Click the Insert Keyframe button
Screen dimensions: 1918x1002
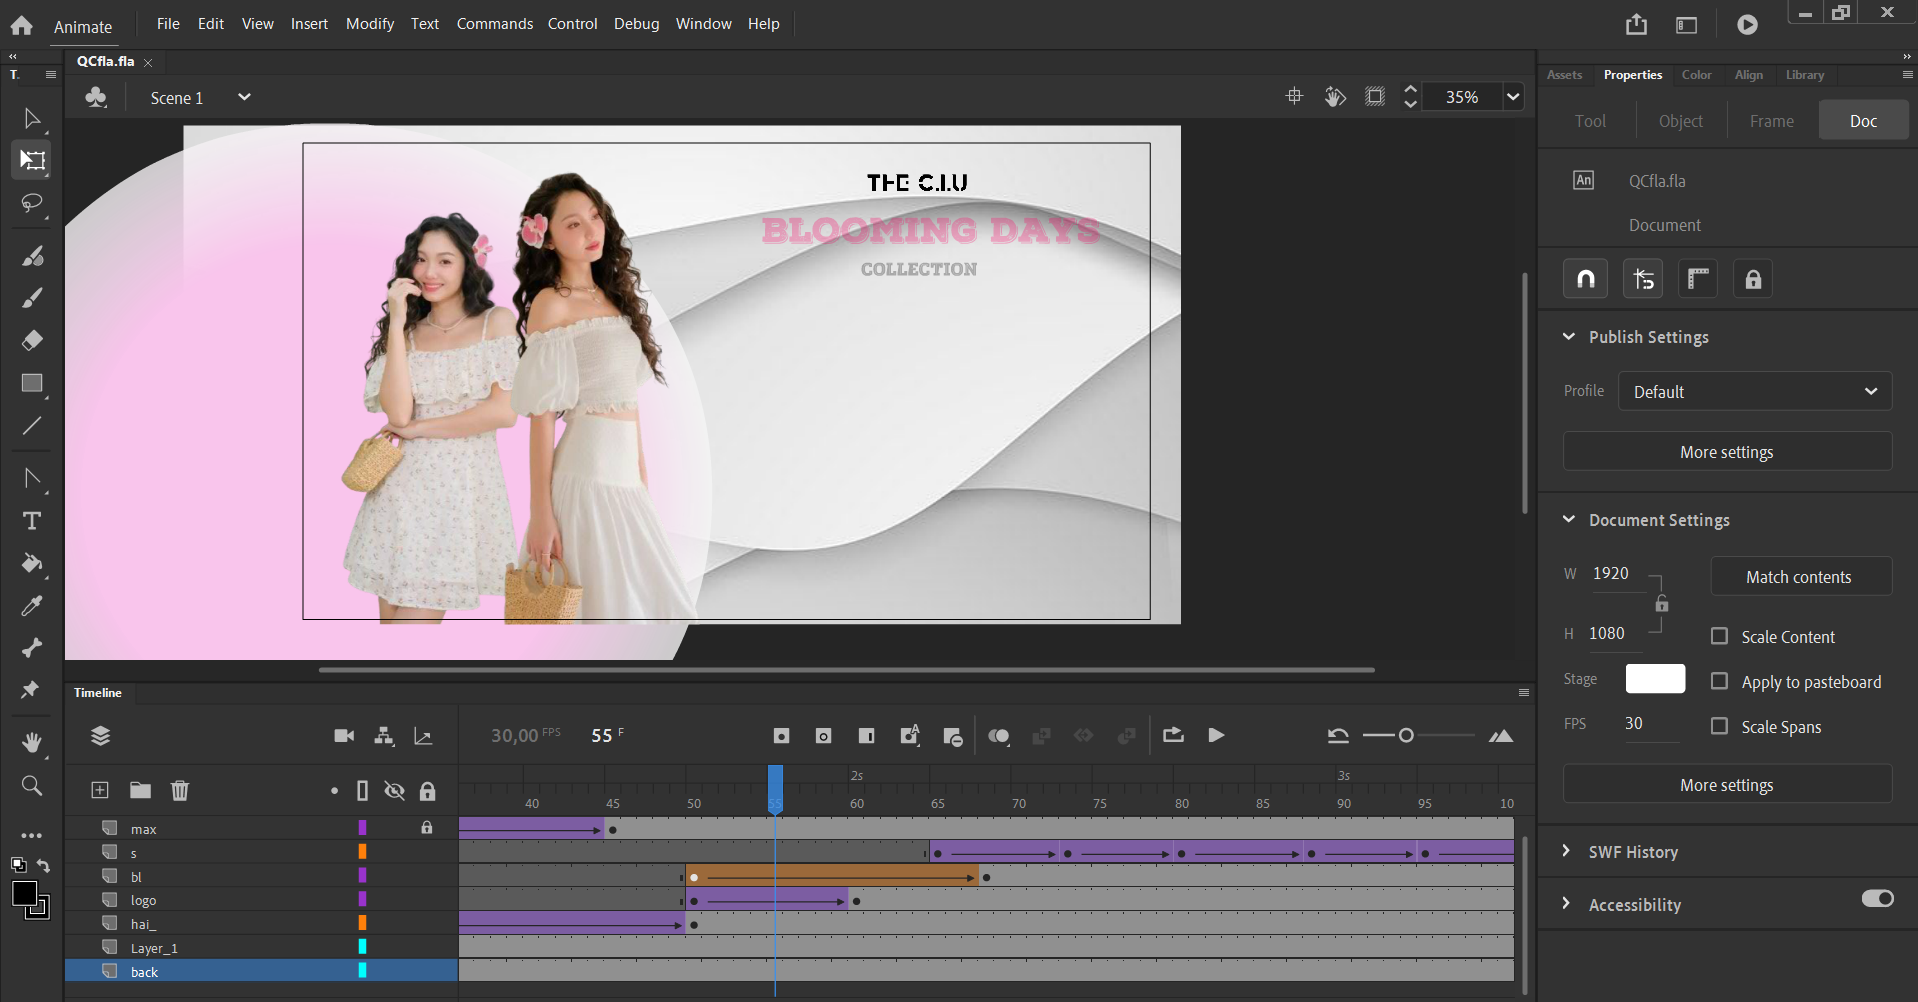(x=781, y=736)
